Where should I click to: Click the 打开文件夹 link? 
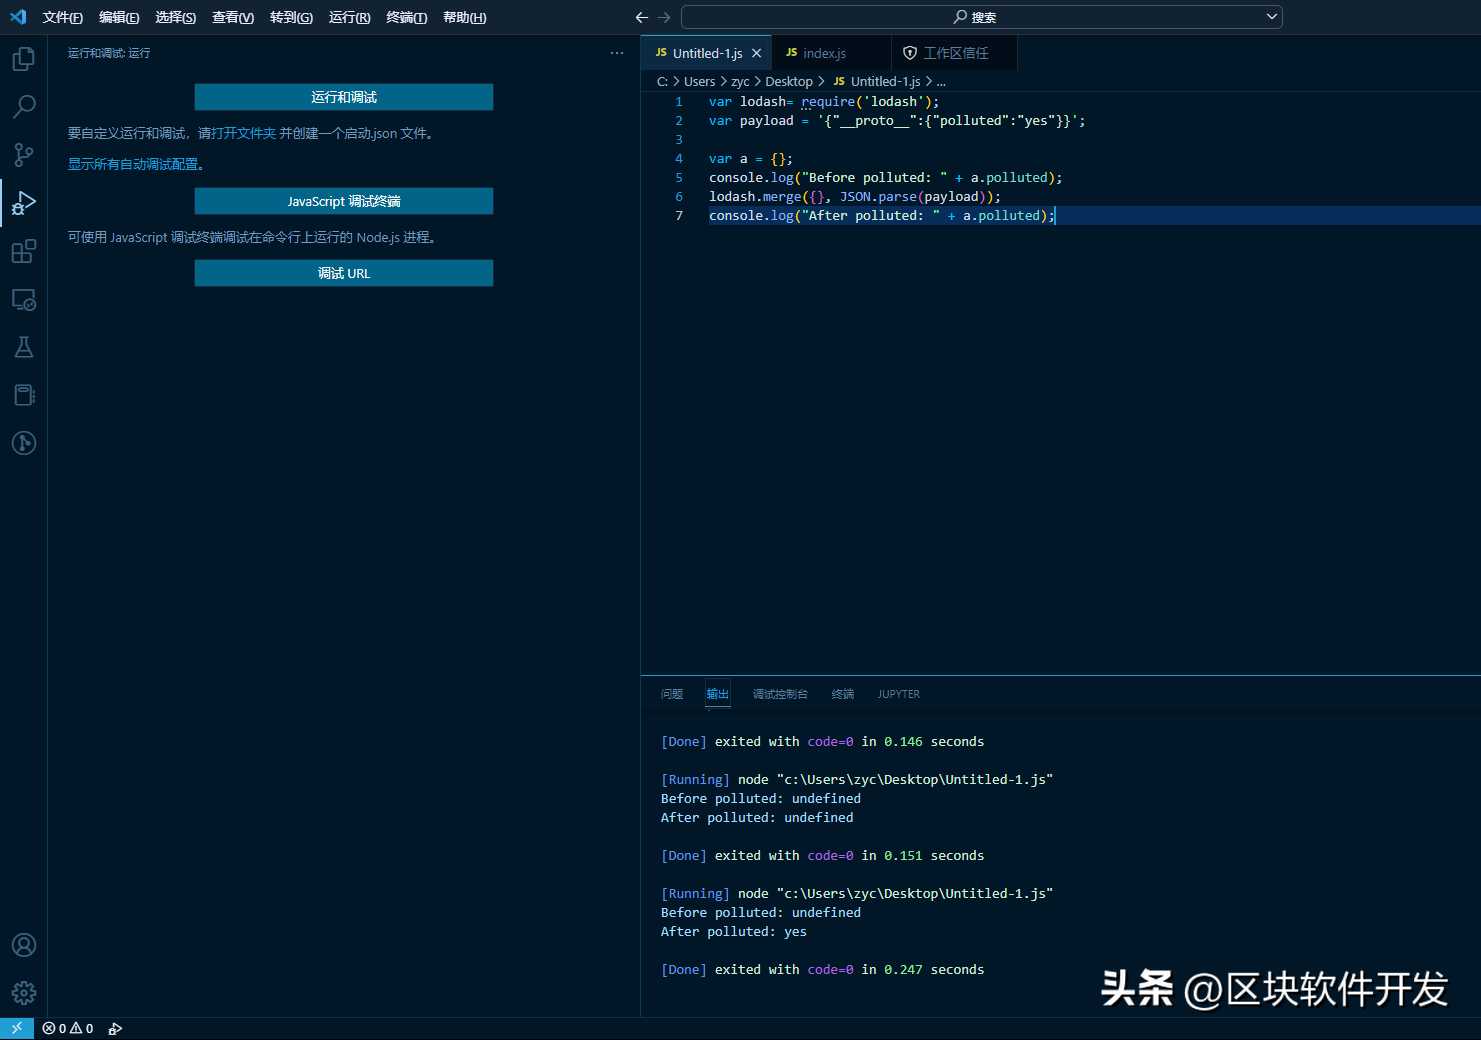[243, 133]
